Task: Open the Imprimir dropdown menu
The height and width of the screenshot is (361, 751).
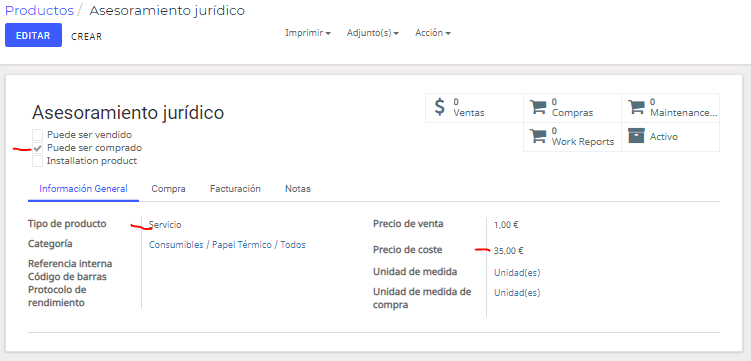Action: 308,33
